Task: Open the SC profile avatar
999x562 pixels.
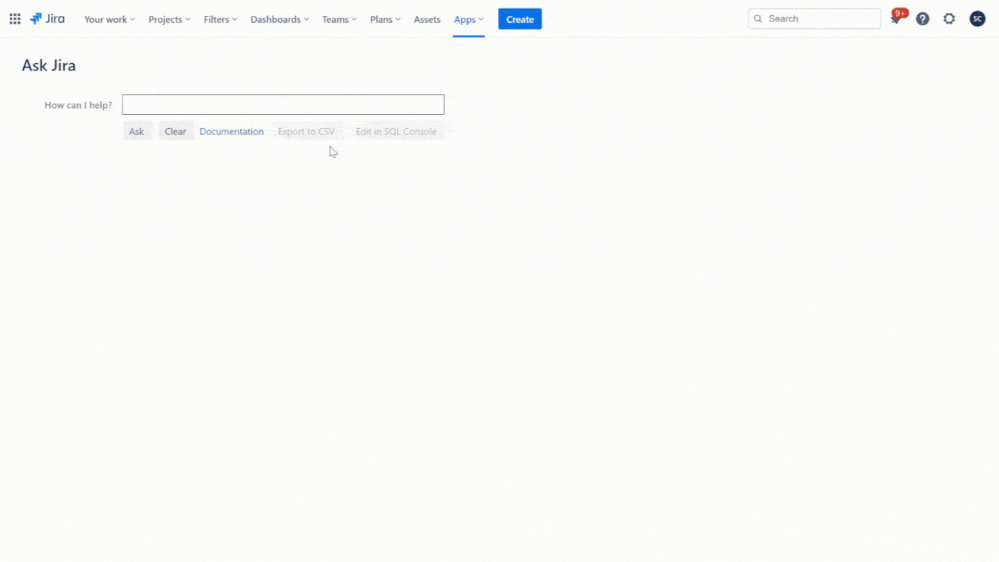Action: [x=977, y=19]
